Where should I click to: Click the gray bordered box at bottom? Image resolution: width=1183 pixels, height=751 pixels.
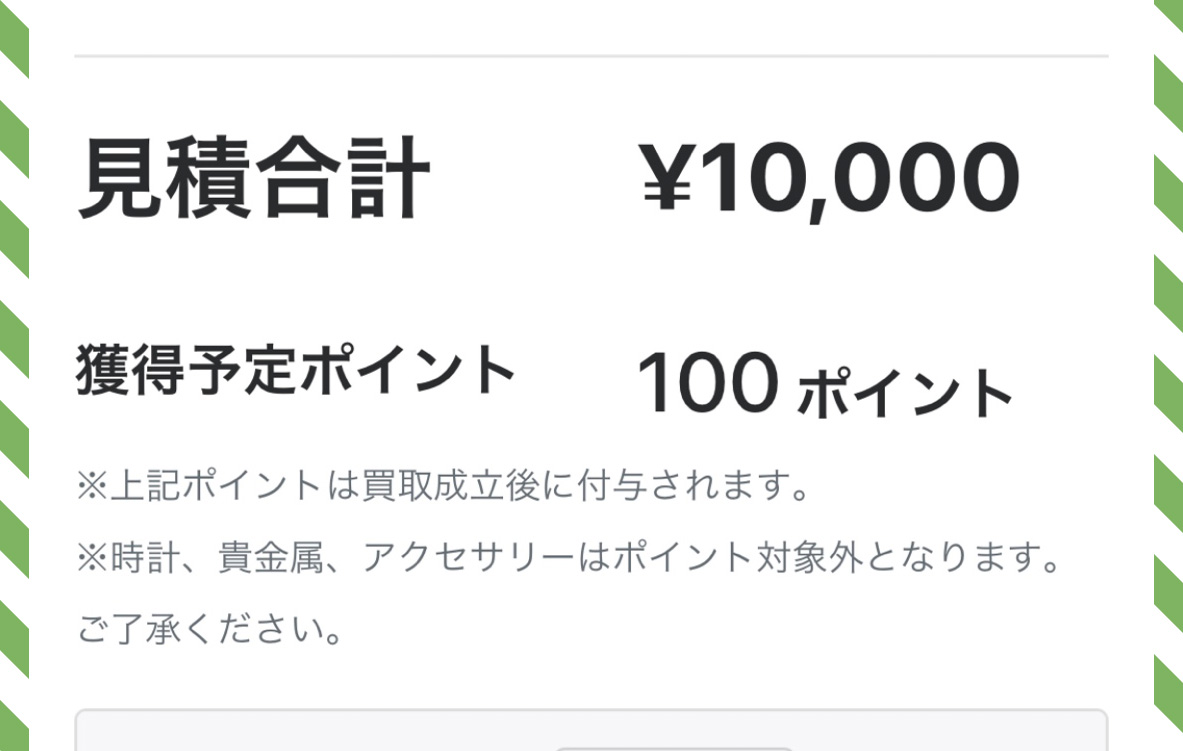pos(592,730)
